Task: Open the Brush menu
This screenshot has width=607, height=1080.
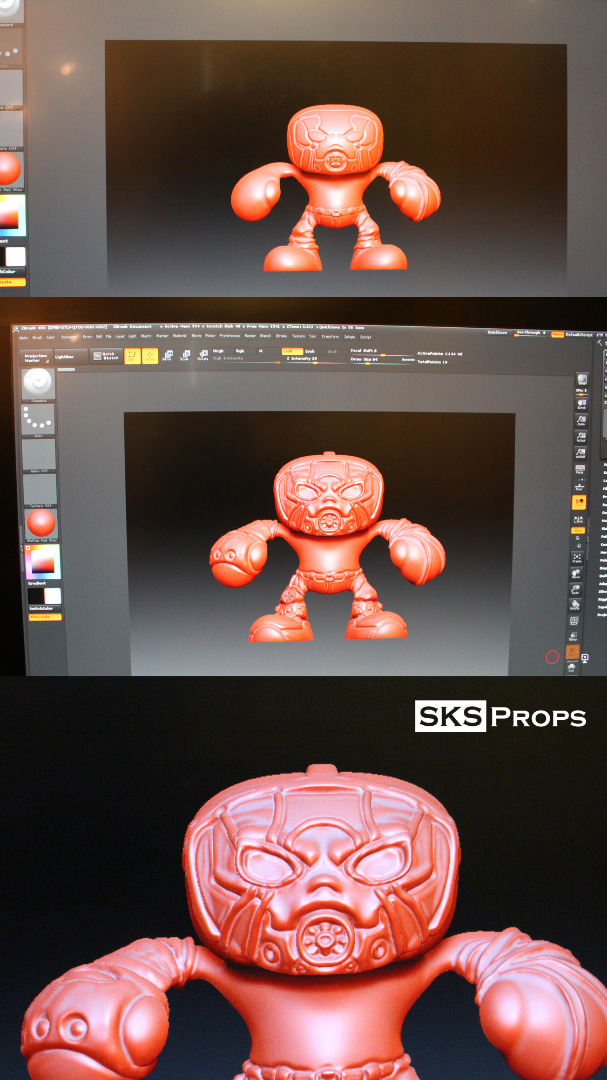Action: pyautogui.click(x=37, y=338)
